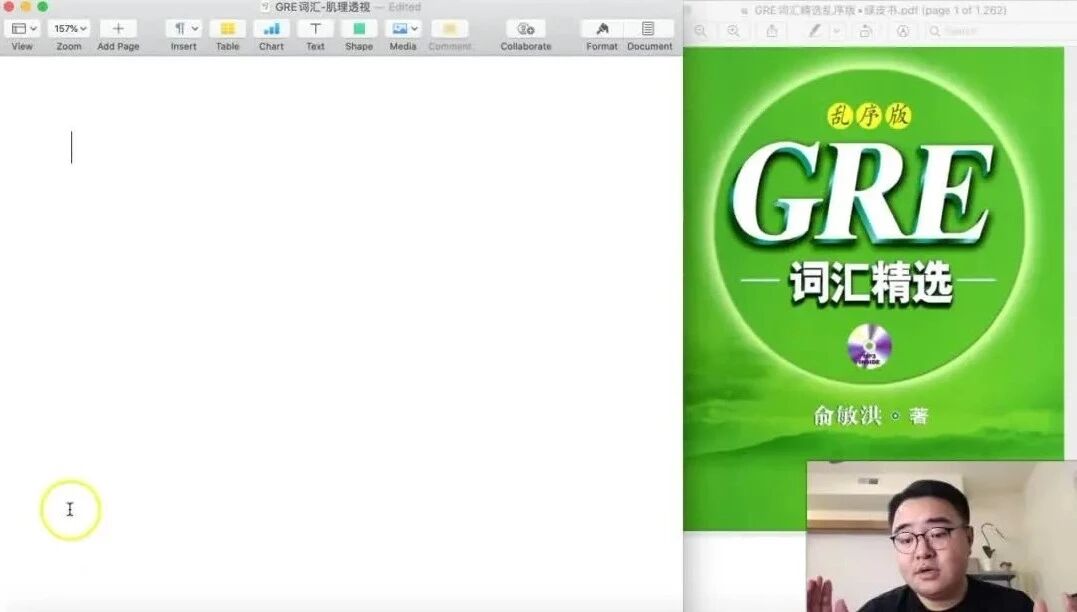Click the document title GRE词汇-肌理透视
1077x612 pixels.
point(322,7)
